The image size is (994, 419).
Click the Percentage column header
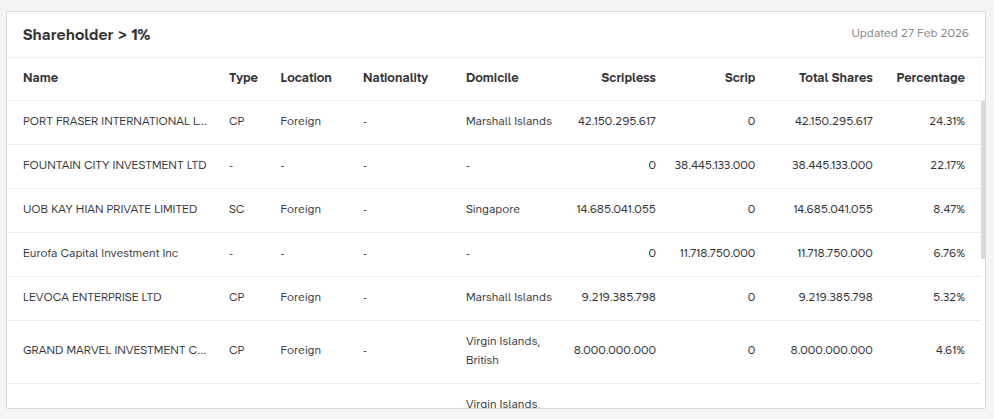click(x=930, y=78)
